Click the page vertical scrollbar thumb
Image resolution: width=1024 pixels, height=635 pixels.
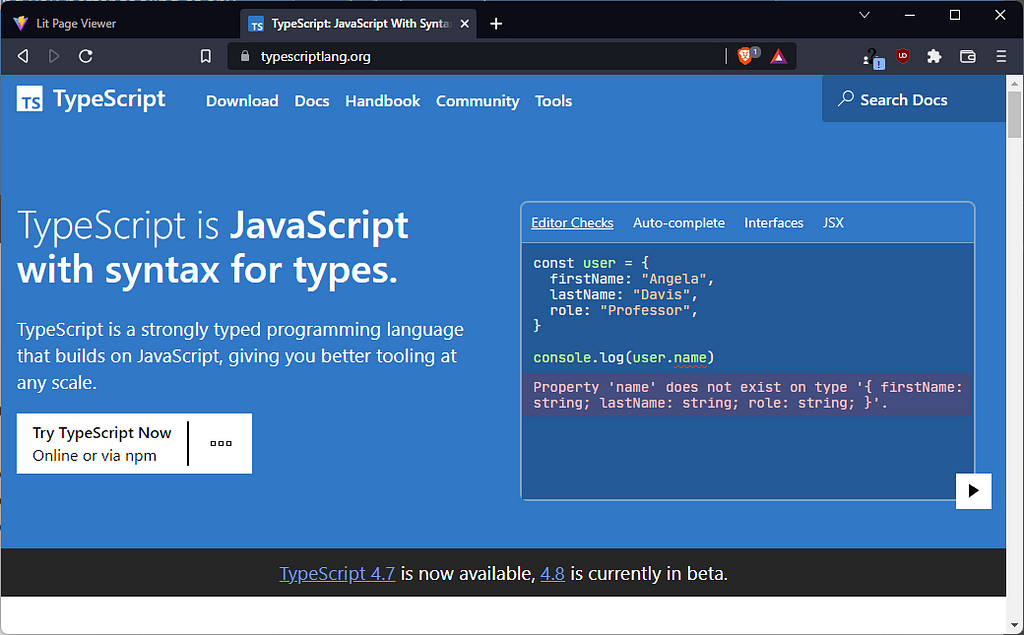click(1014, 115)
